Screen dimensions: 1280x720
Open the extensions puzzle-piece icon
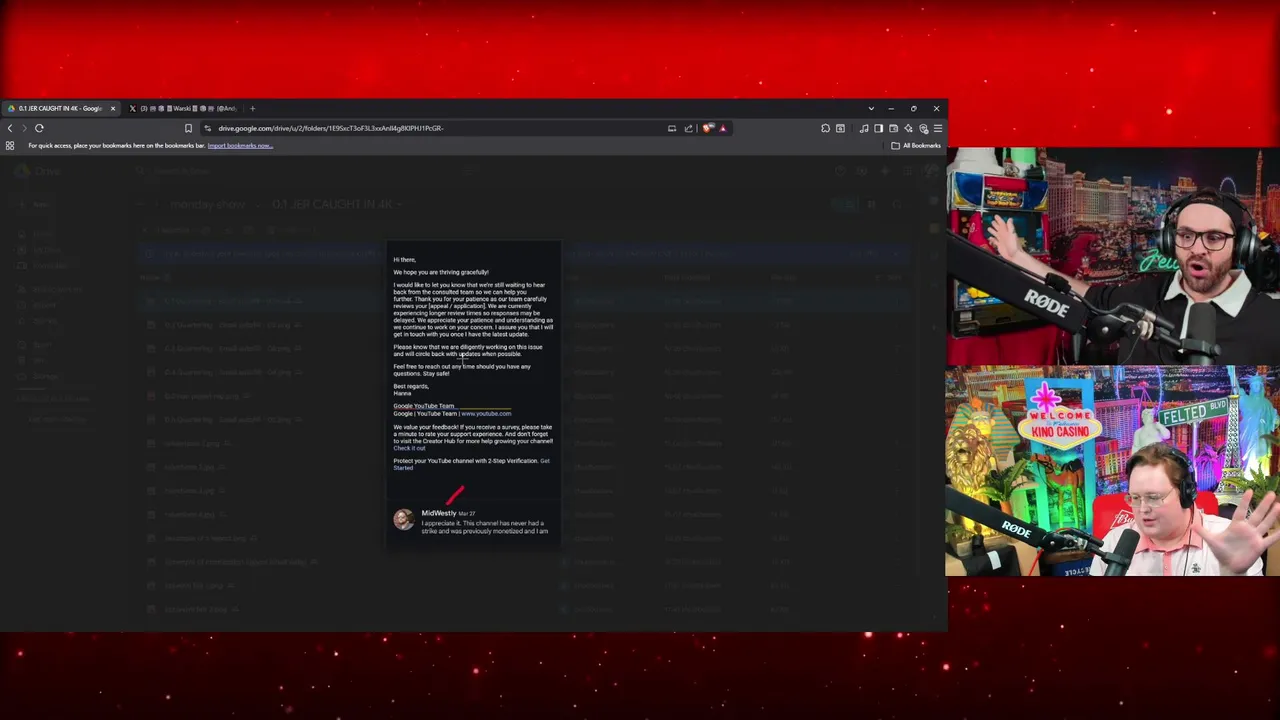click(825, 128)
